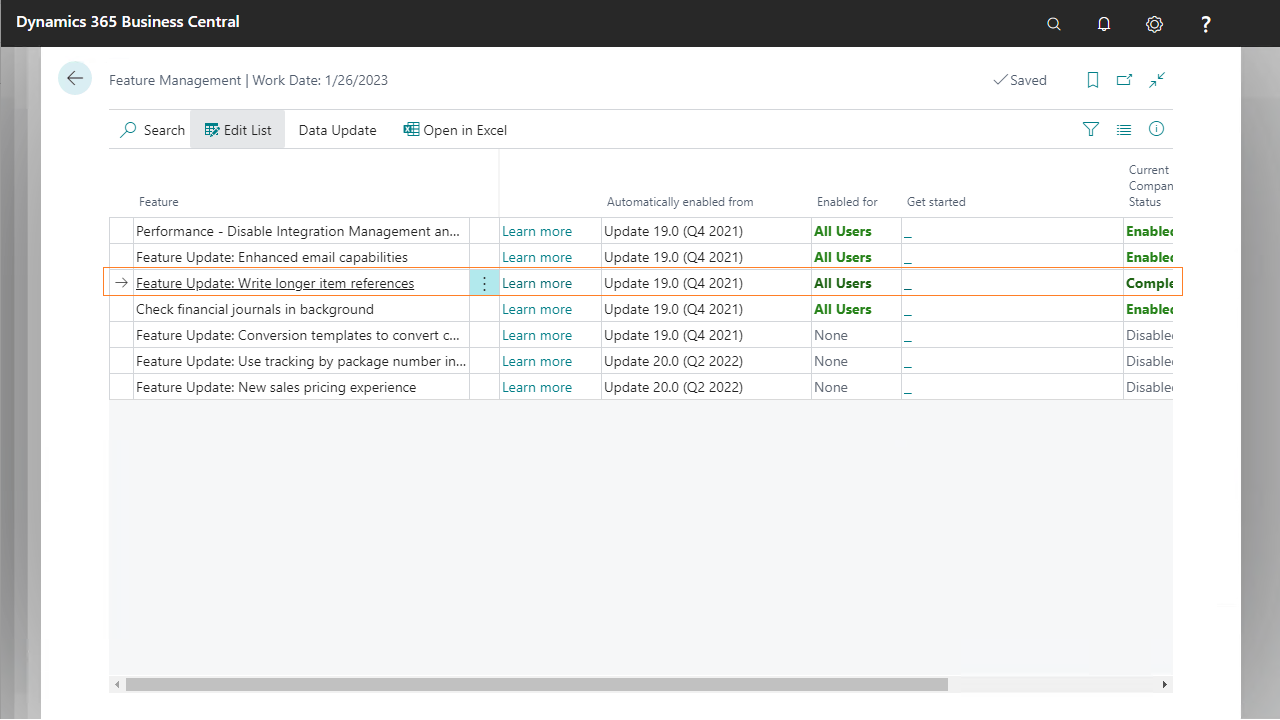Open settings gear menu
This screenshot has width=1280, height=720.
[1154, 24]
